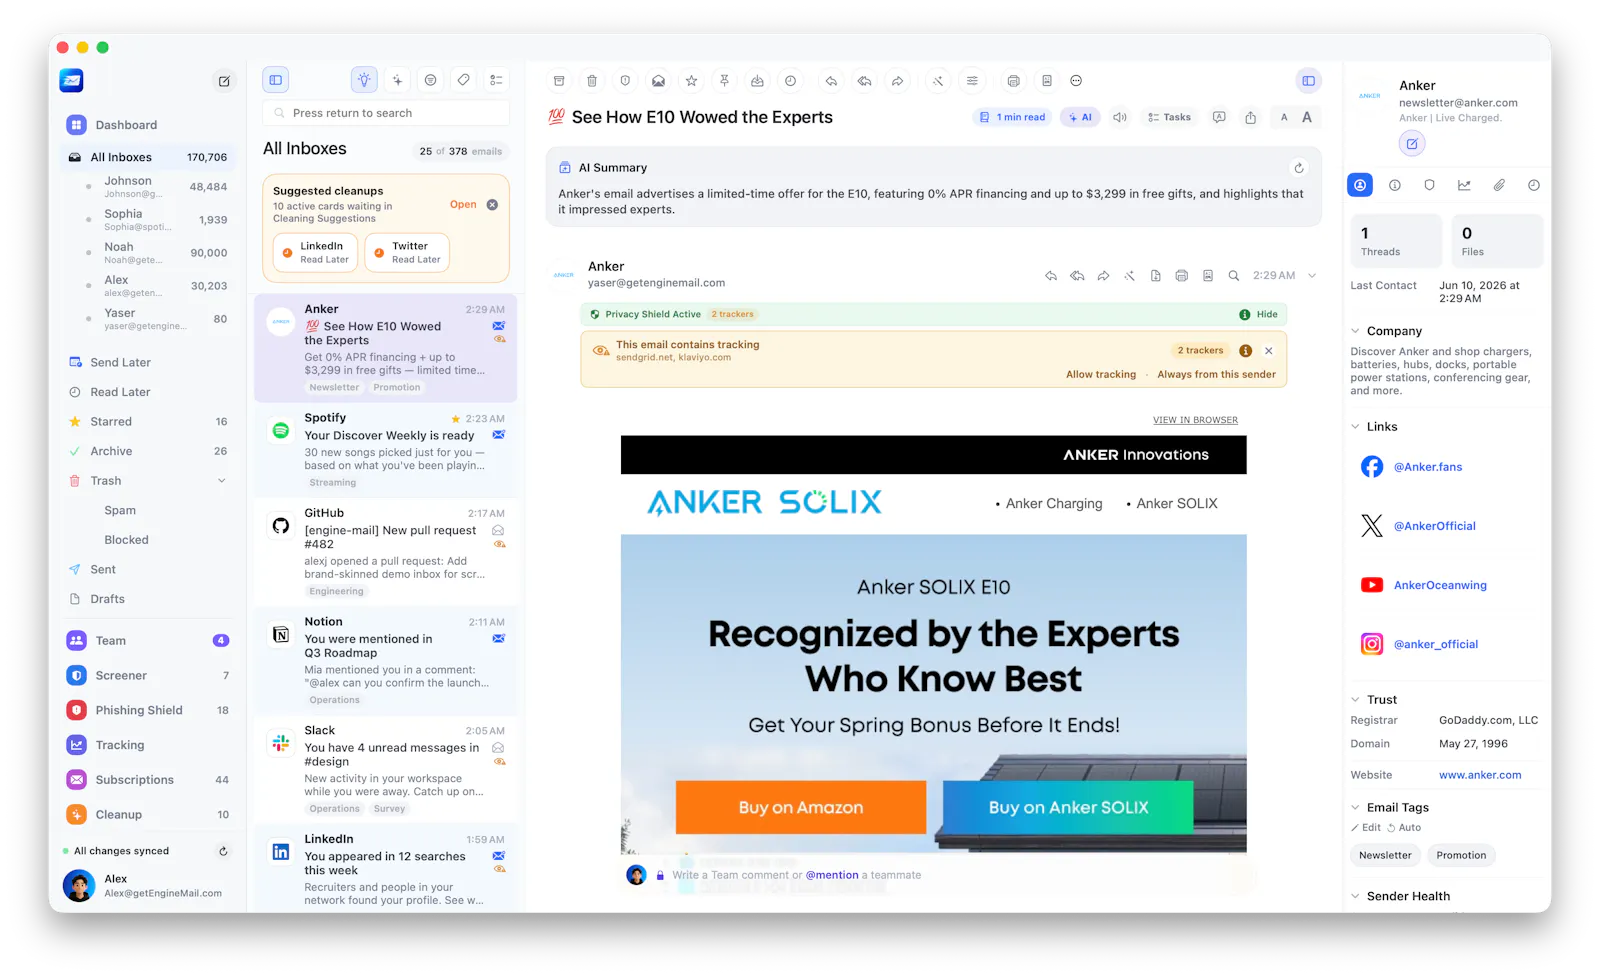Click the tag icon above the email list
The image size is (1600, 977).
tap(463, 80)
